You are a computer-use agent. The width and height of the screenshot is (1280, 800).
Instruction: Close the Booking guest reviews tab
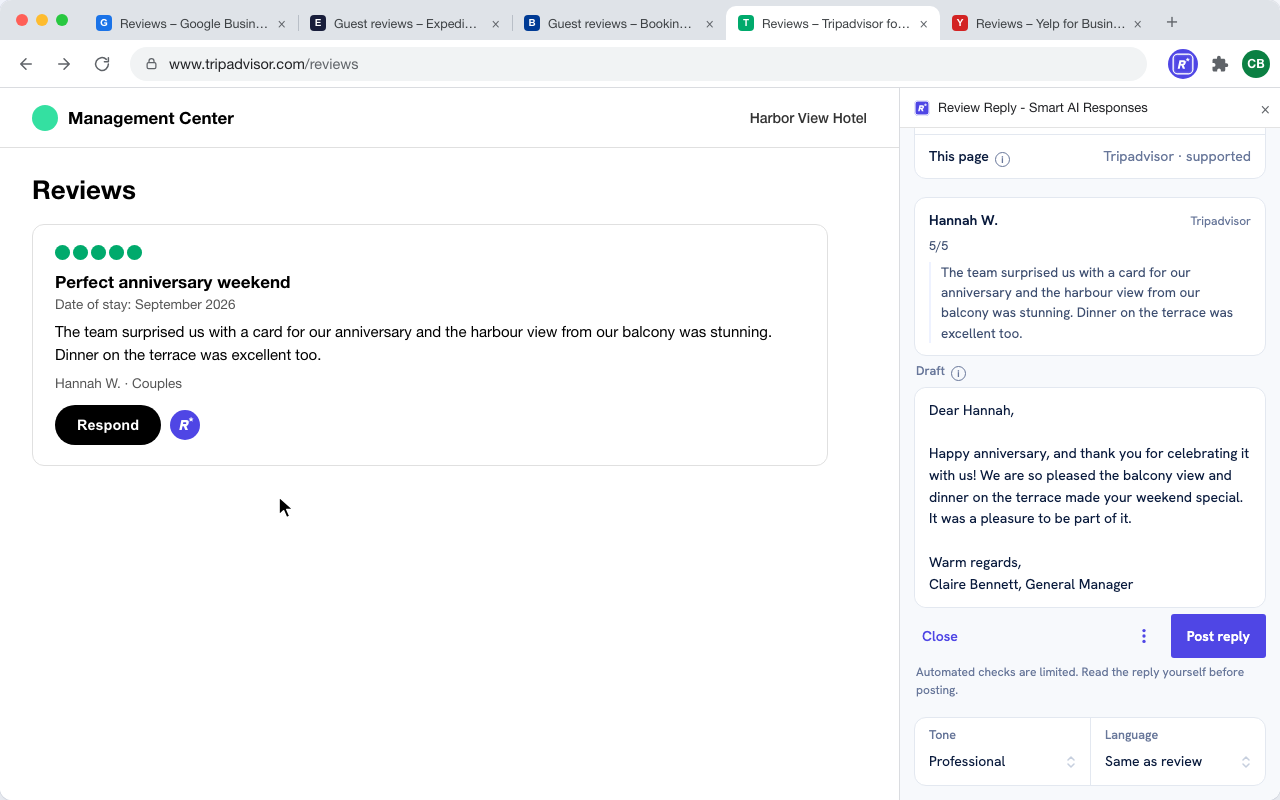pyautogui.click(x=709, y=24)
